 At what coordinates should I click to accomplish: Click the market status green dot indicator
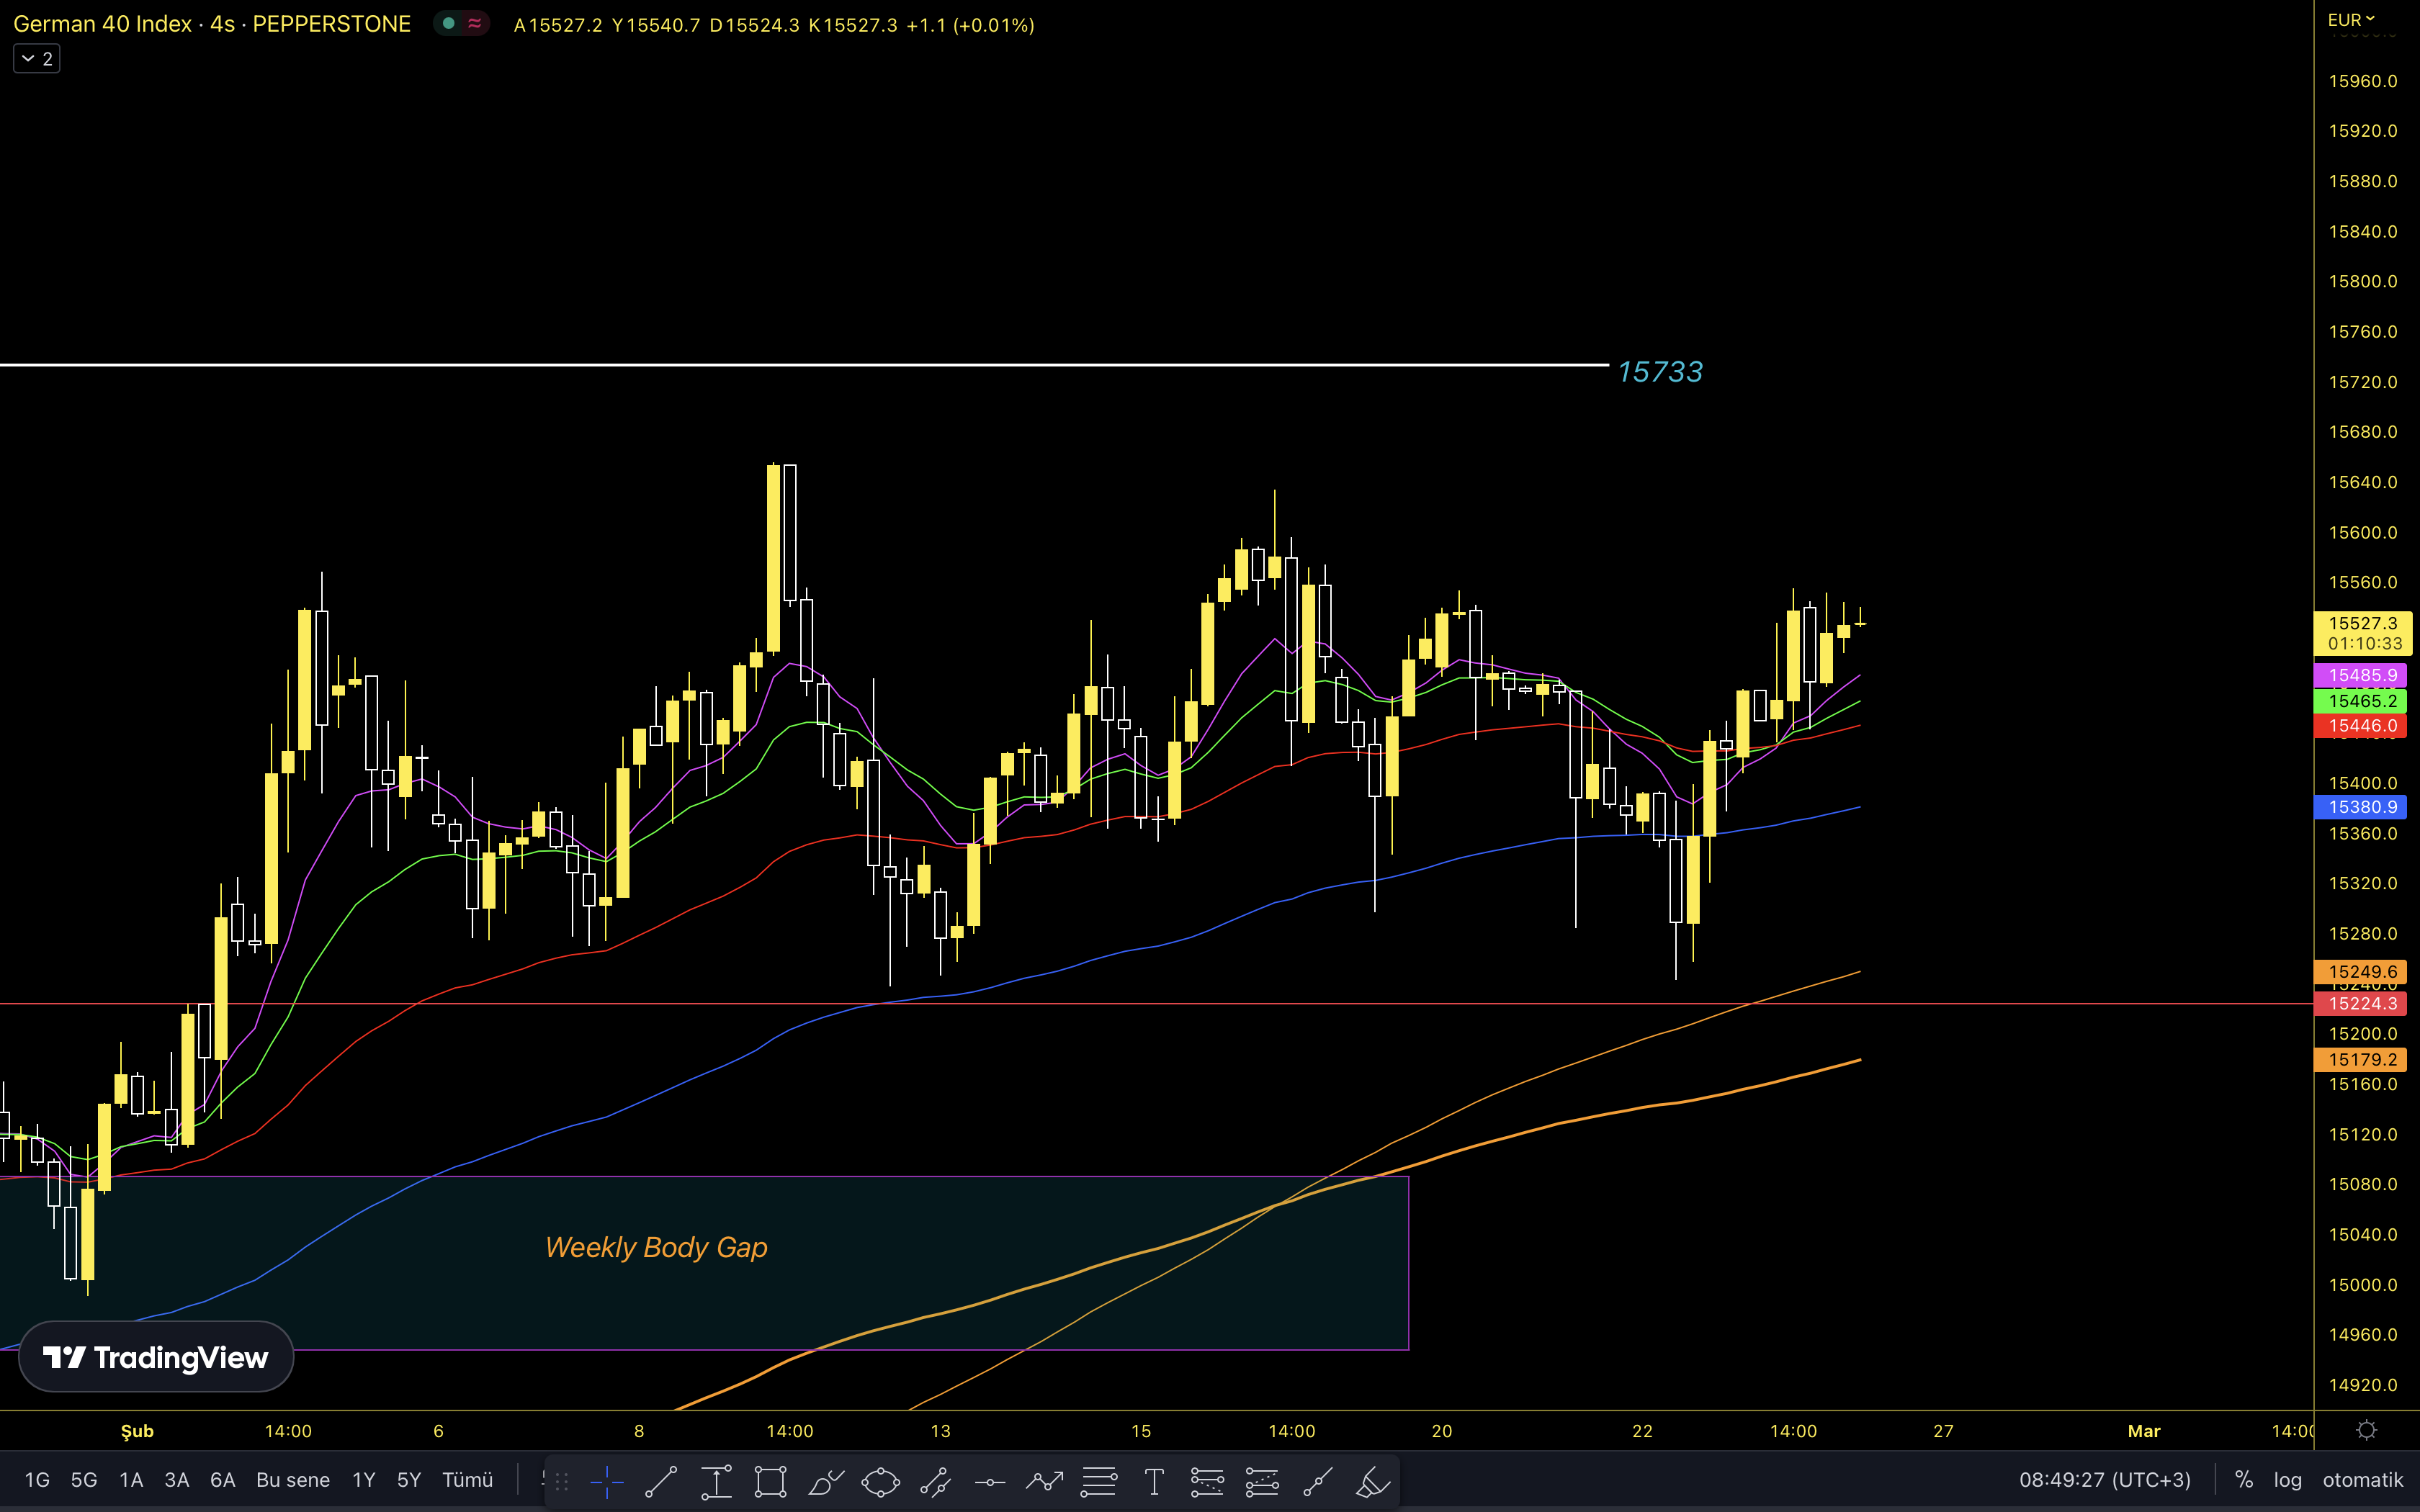449,23
